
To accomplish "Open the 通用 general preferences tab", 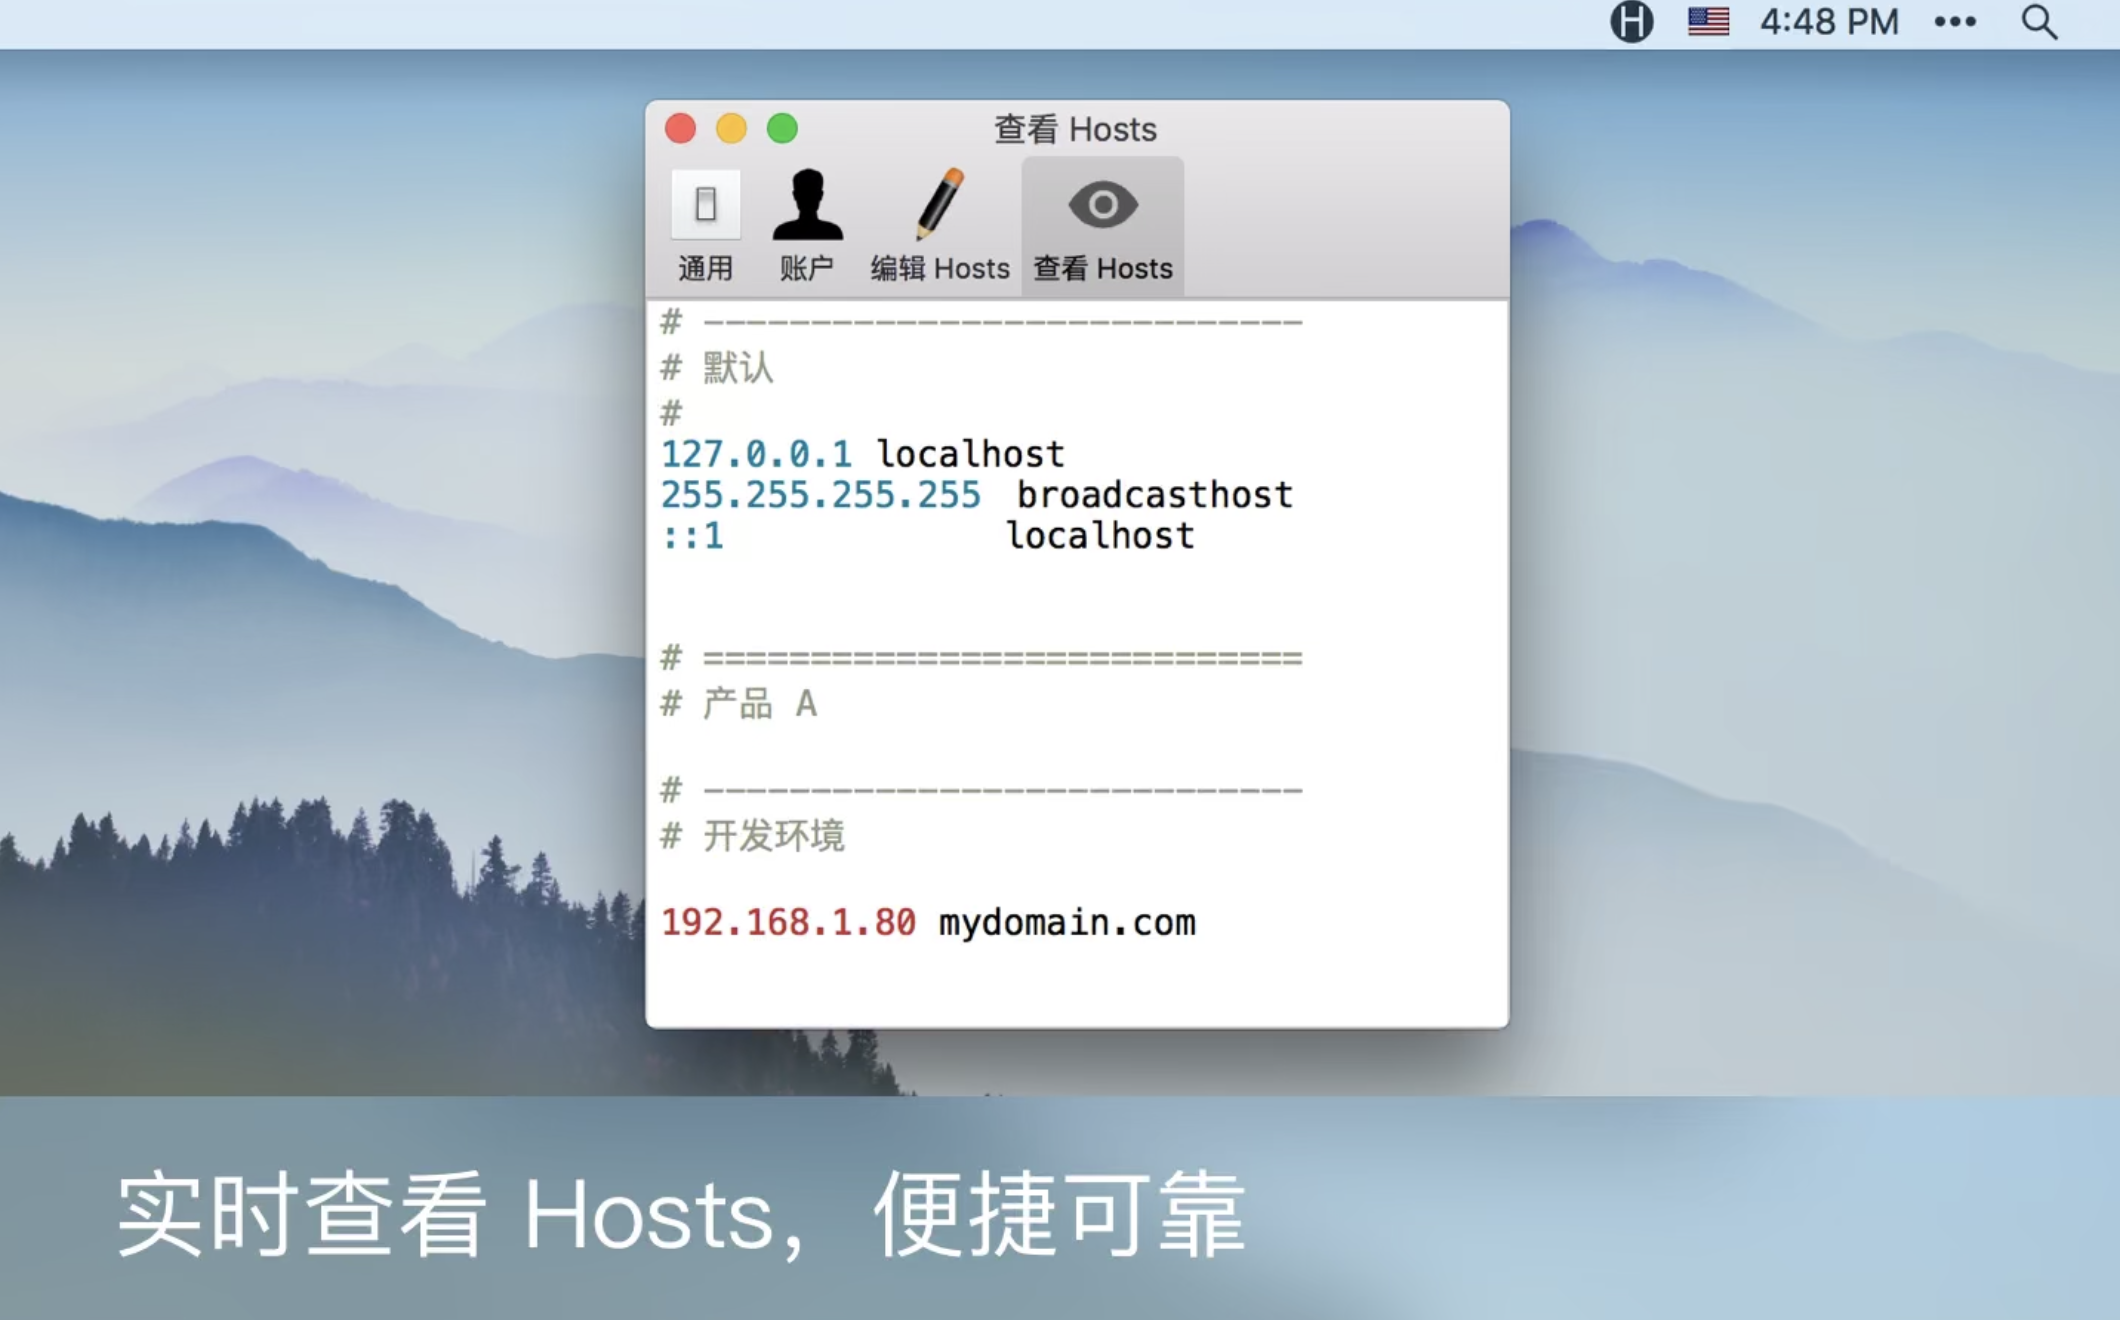I will click(x=705, y=226).
